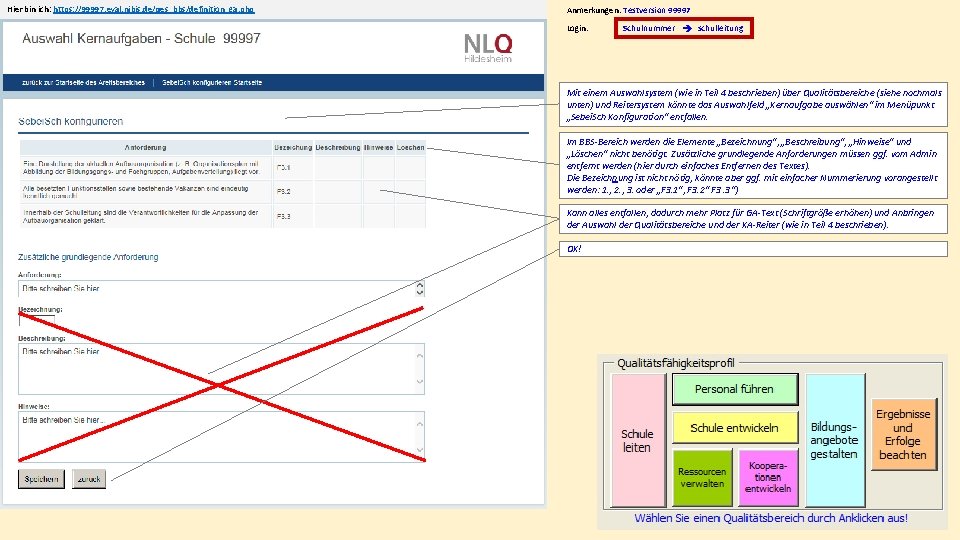Select the 'Schule leiten' quality area
The image size is (960, 540).
tap(638, 440)
